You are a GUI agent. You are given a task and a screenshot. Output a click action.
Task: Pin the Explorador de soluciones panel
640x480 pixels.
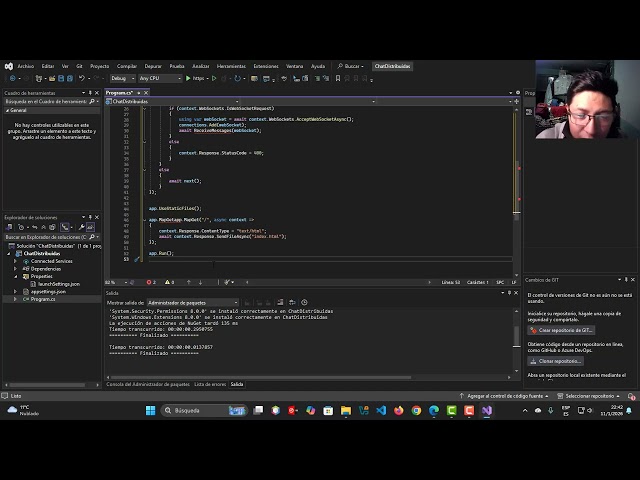tap(90, 217)
